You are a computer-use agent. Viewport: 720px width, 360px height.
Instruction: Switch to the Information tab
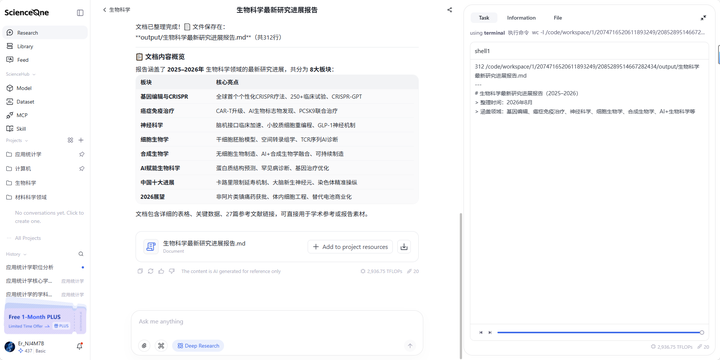pyautogui.click(x=521, y=18)
